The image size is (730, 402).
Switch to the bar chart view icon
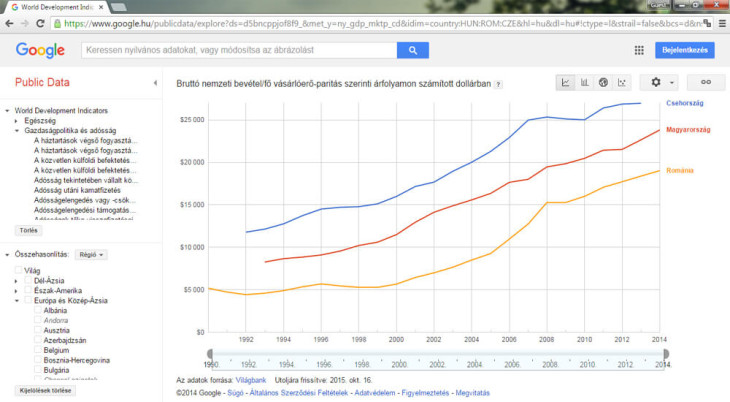[584, 82]
